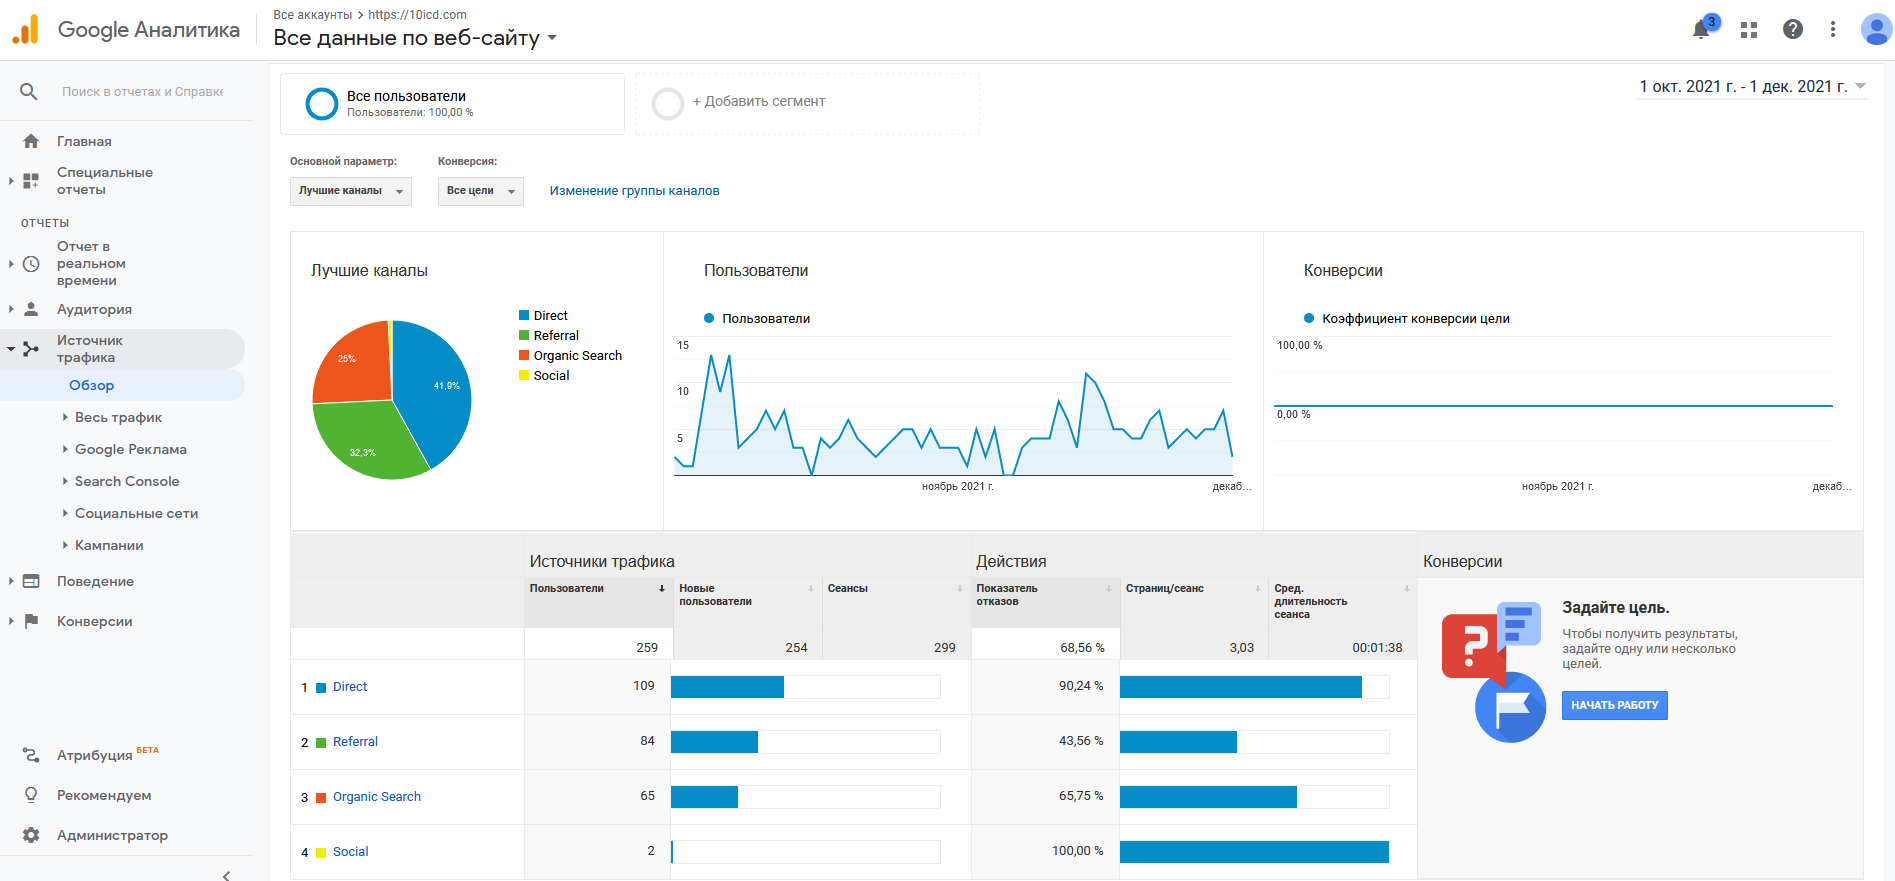Click the Добавить сегмент empty circle
Viewport: 1895px width, 881px height.
[668, 103]
